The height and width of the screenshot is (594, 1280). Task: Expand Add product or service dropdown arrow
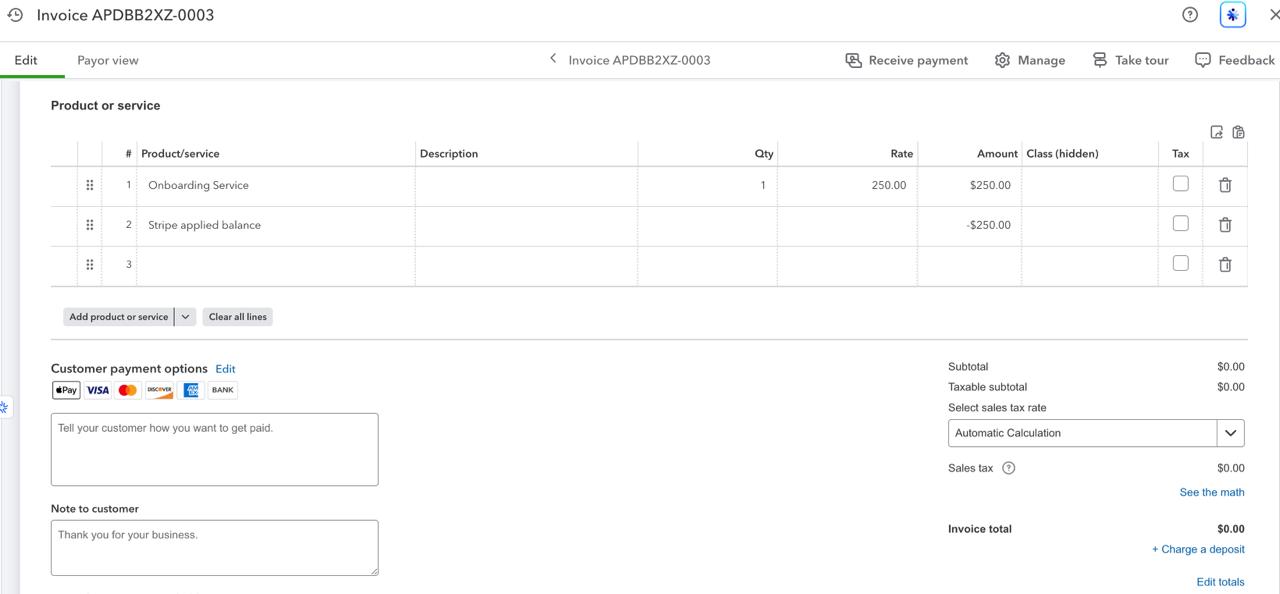[x=185, y=317]
